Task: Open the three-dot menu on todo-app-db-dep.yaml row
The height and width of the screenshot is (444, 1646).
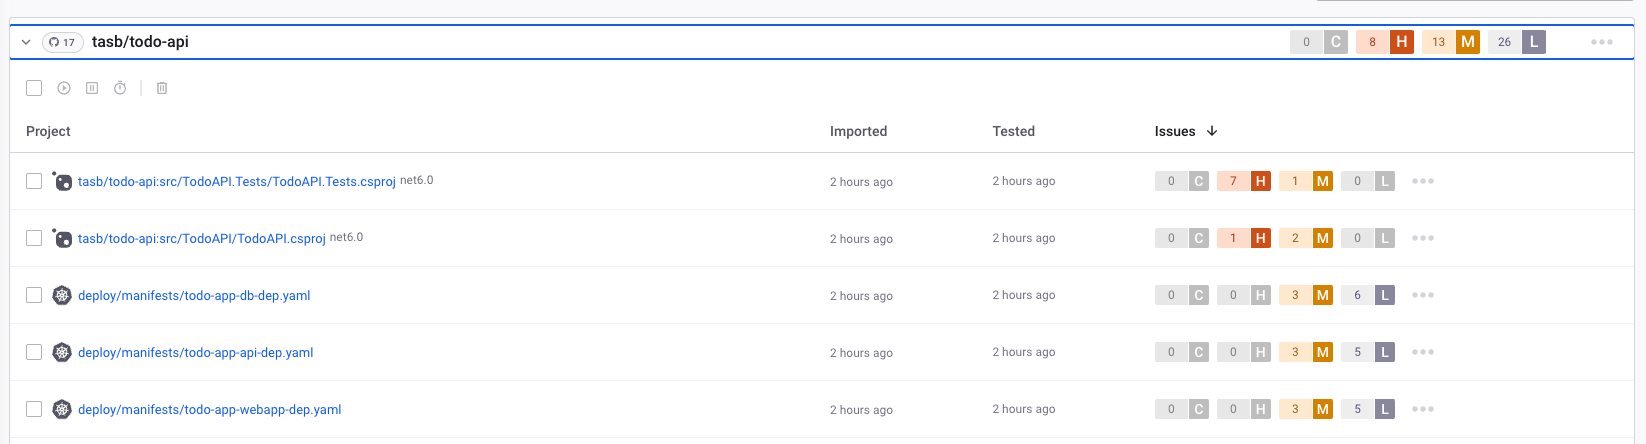Action: (1422, 295)
